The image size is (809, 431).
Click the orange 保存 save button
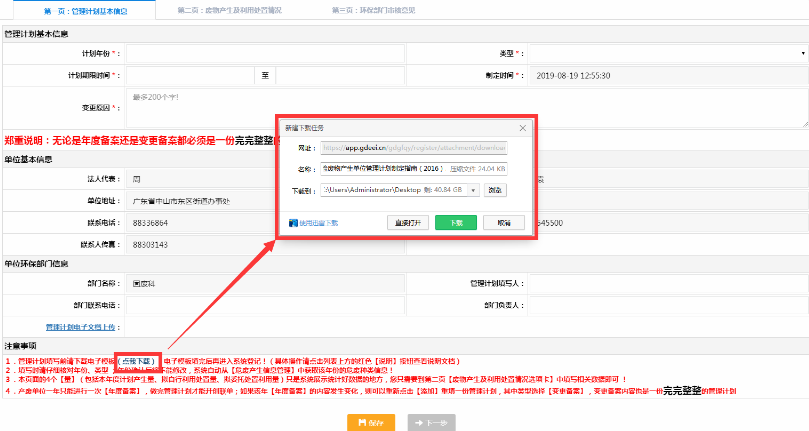click(x=371, y=422)
